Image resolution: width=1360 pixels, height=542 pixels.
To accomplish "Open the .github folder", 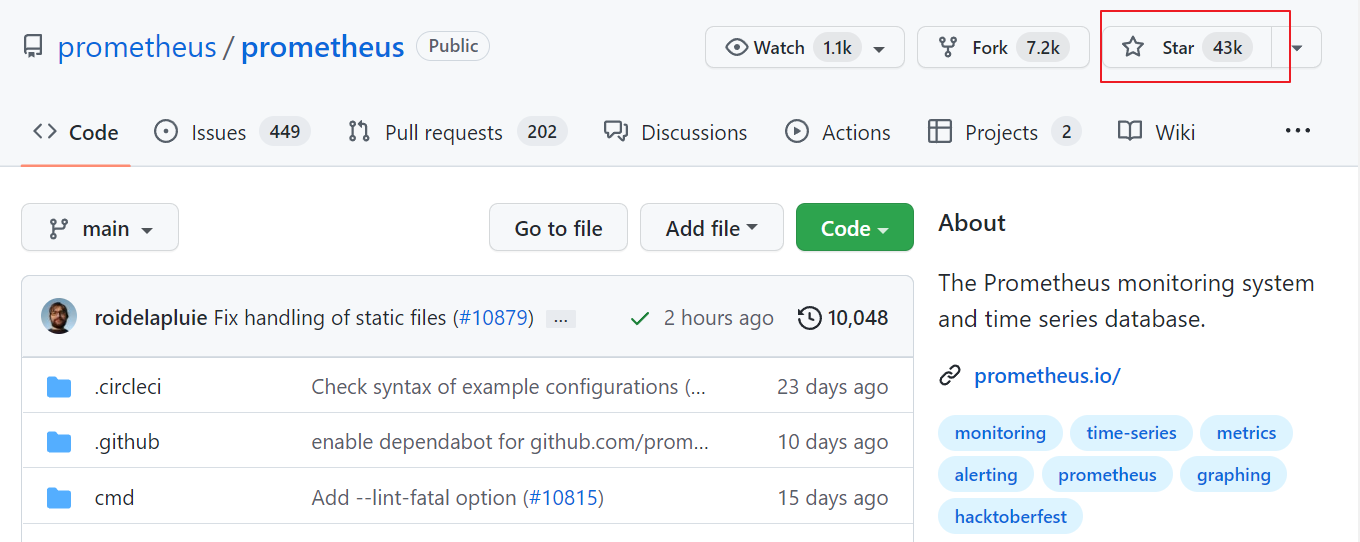I will click(x=127, y=442).
